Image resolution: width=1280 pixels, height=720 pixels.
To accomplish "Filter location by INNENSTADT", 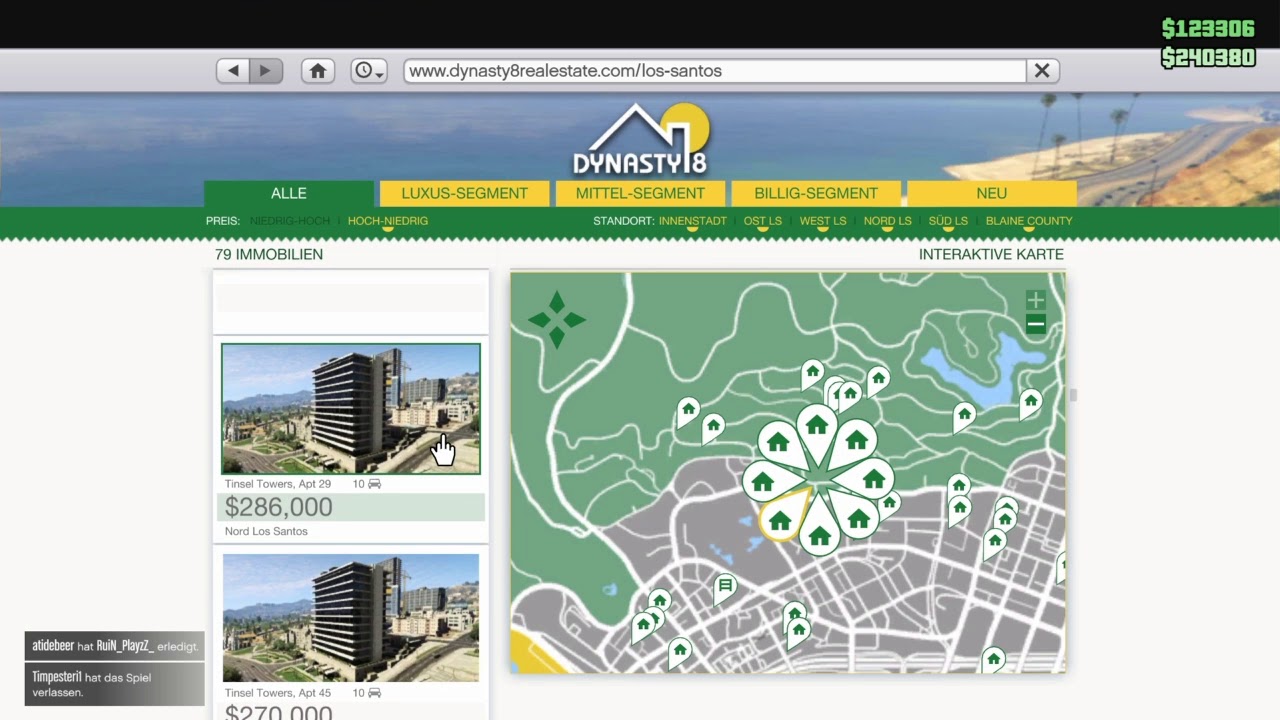I will [x=693, y=221].
